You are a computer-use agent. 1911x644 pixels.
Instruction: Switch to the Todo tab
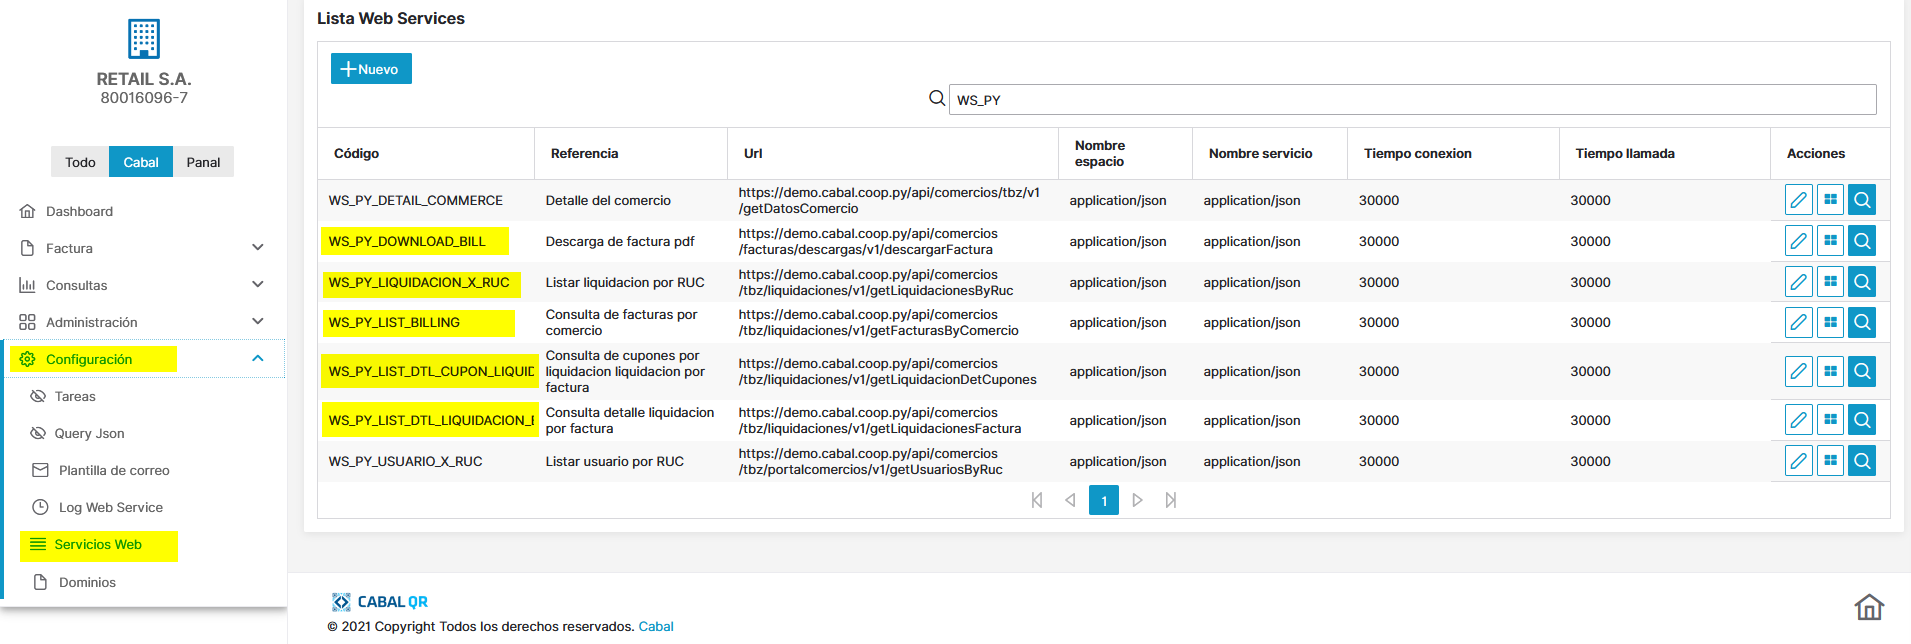click(80, 162)
